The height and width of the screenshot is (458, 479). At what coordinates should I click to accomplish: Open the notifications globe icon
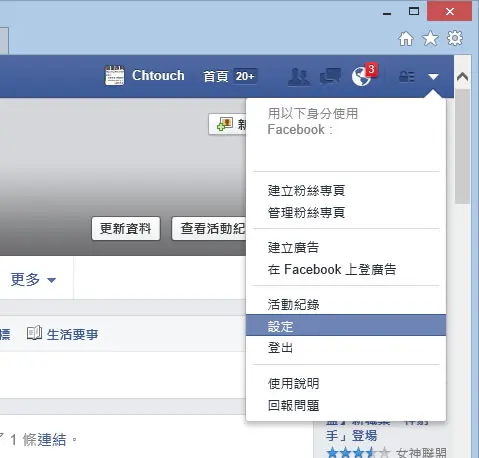362,77
